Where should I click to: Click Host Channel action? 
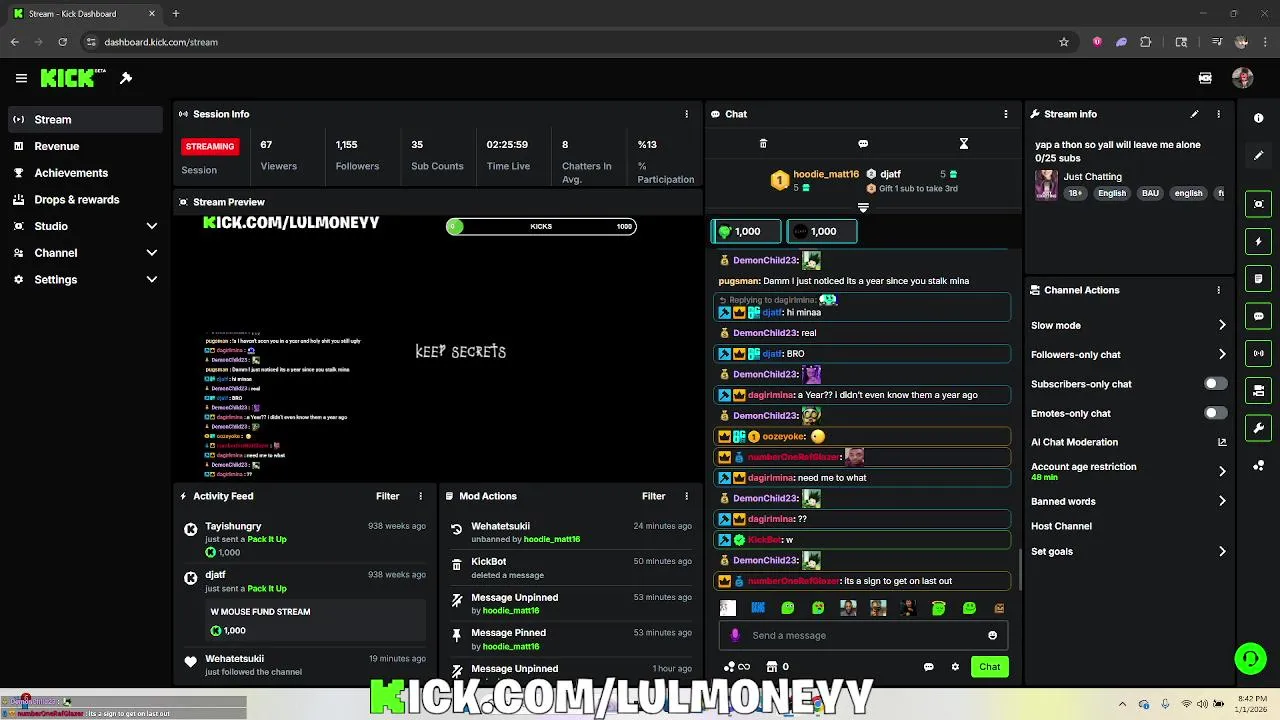tap(1061, 526)
